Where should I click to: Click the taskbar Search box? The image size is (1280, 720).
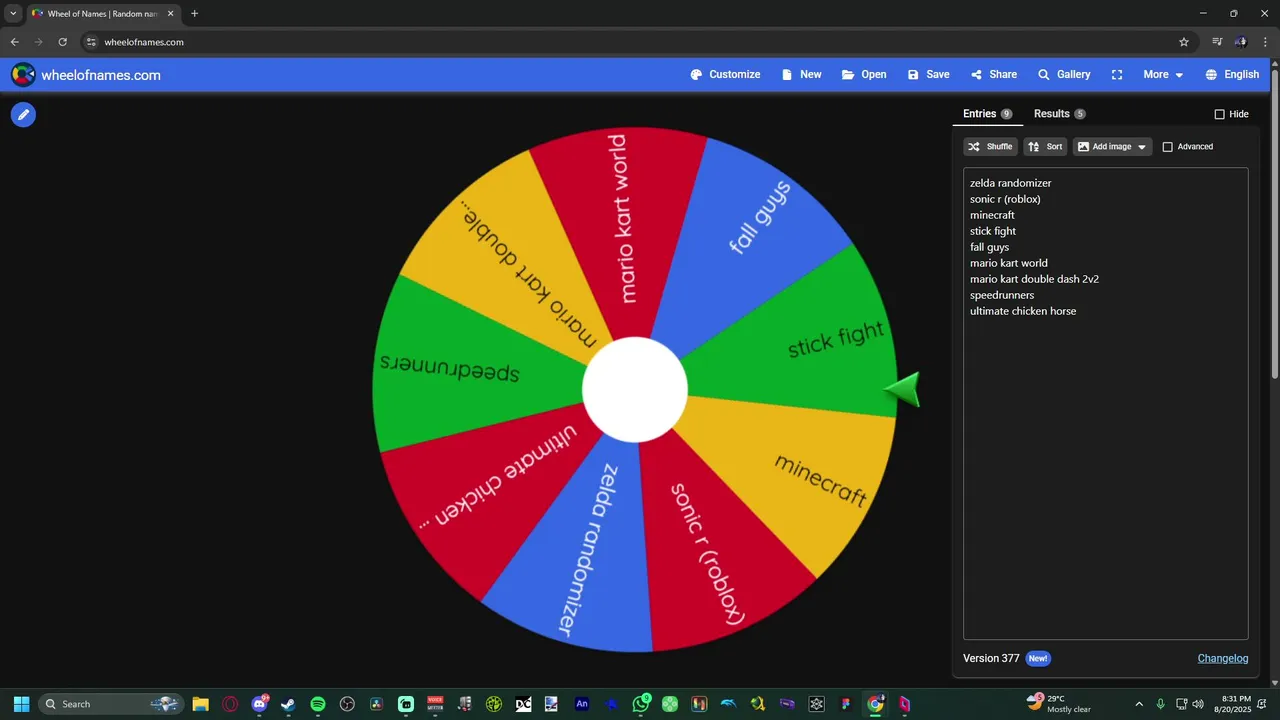pos(111,704)
